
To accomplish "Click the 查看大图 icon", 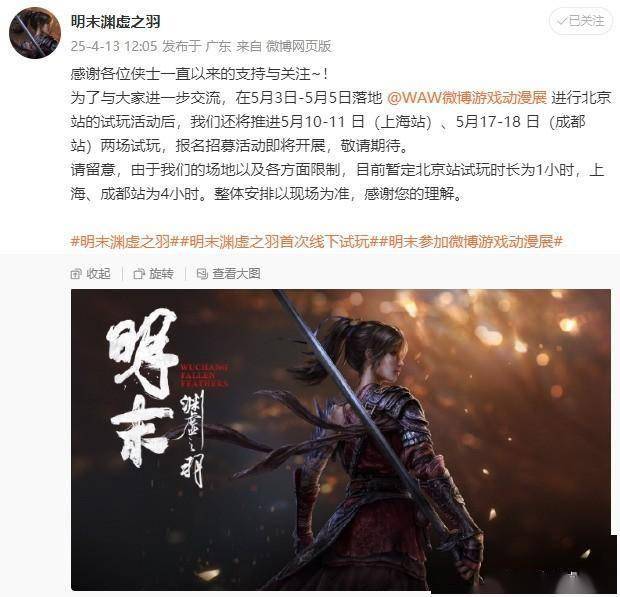I will [x=202, y=274].
